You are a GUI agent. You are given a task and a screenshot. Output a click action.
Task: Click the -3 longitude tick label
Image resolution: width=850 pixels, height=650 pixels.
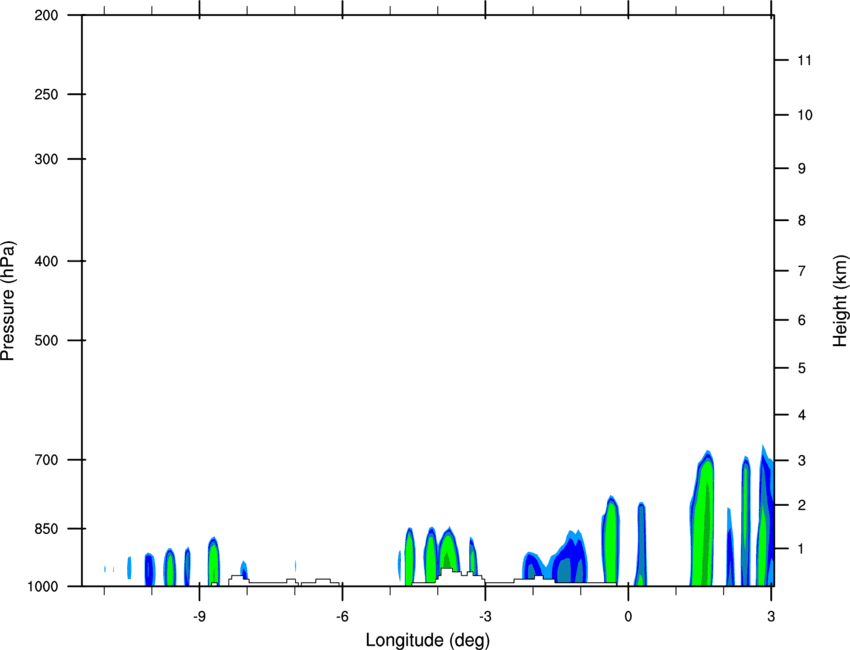(485, 617)
